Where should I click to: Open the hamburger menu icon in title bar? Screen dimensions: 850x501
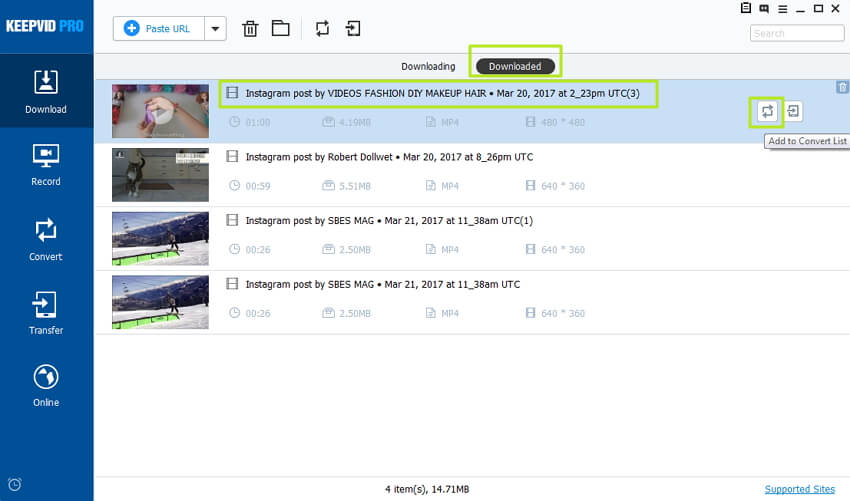[x=782, y=9]
